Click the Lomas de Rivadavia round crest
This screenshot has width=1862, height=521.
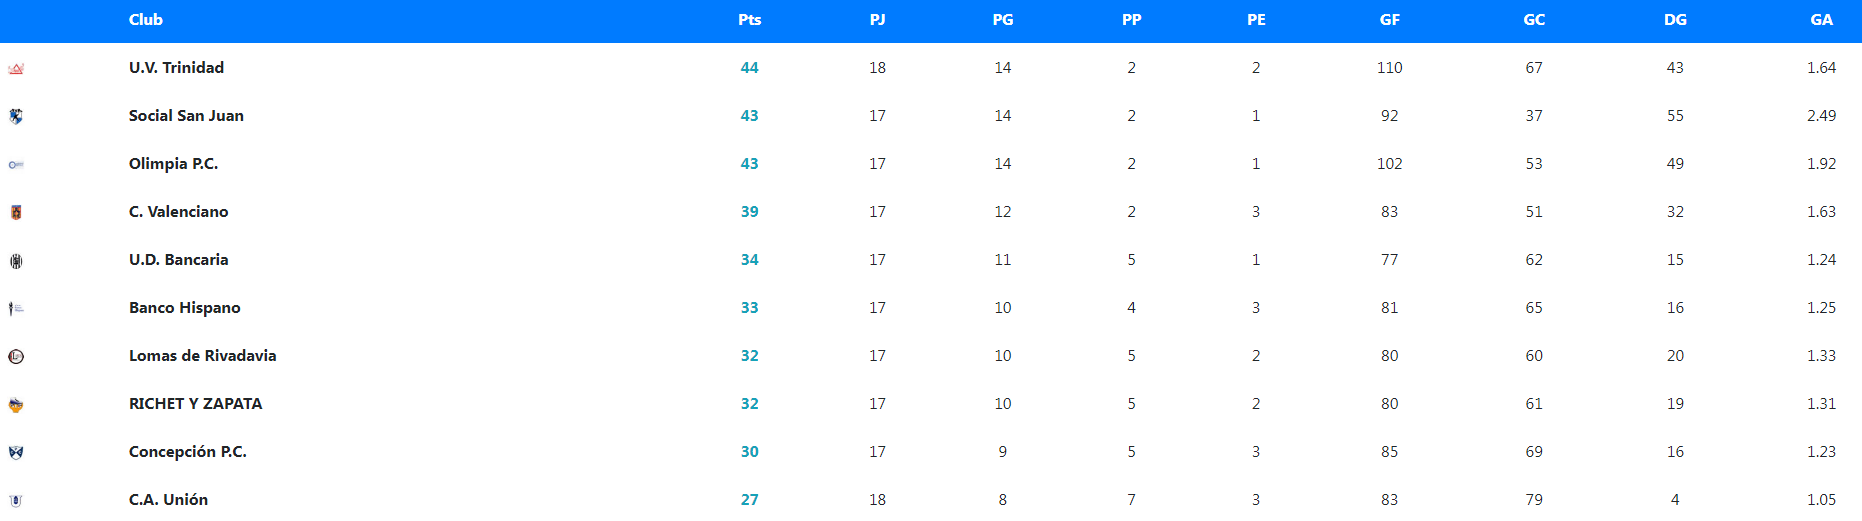coord(16,356)
